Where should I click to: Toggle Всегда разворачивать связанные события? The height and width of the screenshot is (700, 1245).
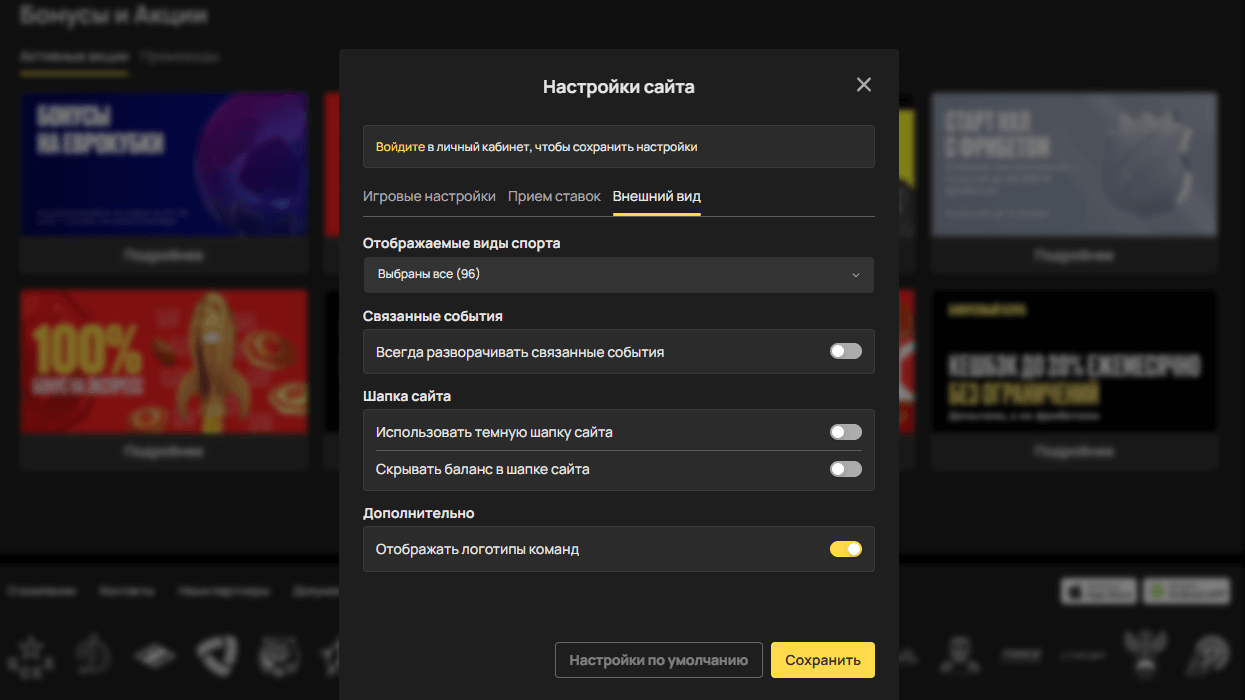point(845,352)
